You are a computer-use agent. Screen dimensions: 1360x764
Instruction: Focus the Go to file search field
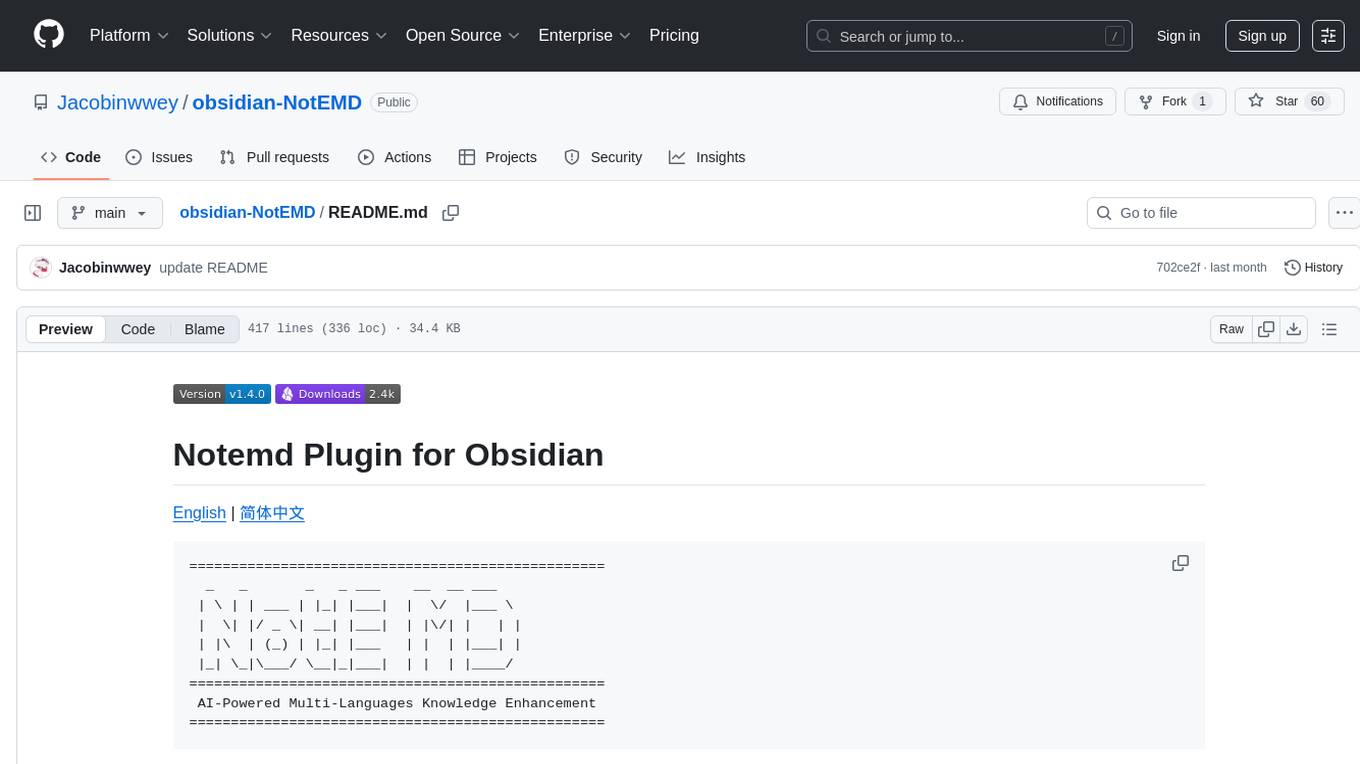click(x=1201, y=213)
